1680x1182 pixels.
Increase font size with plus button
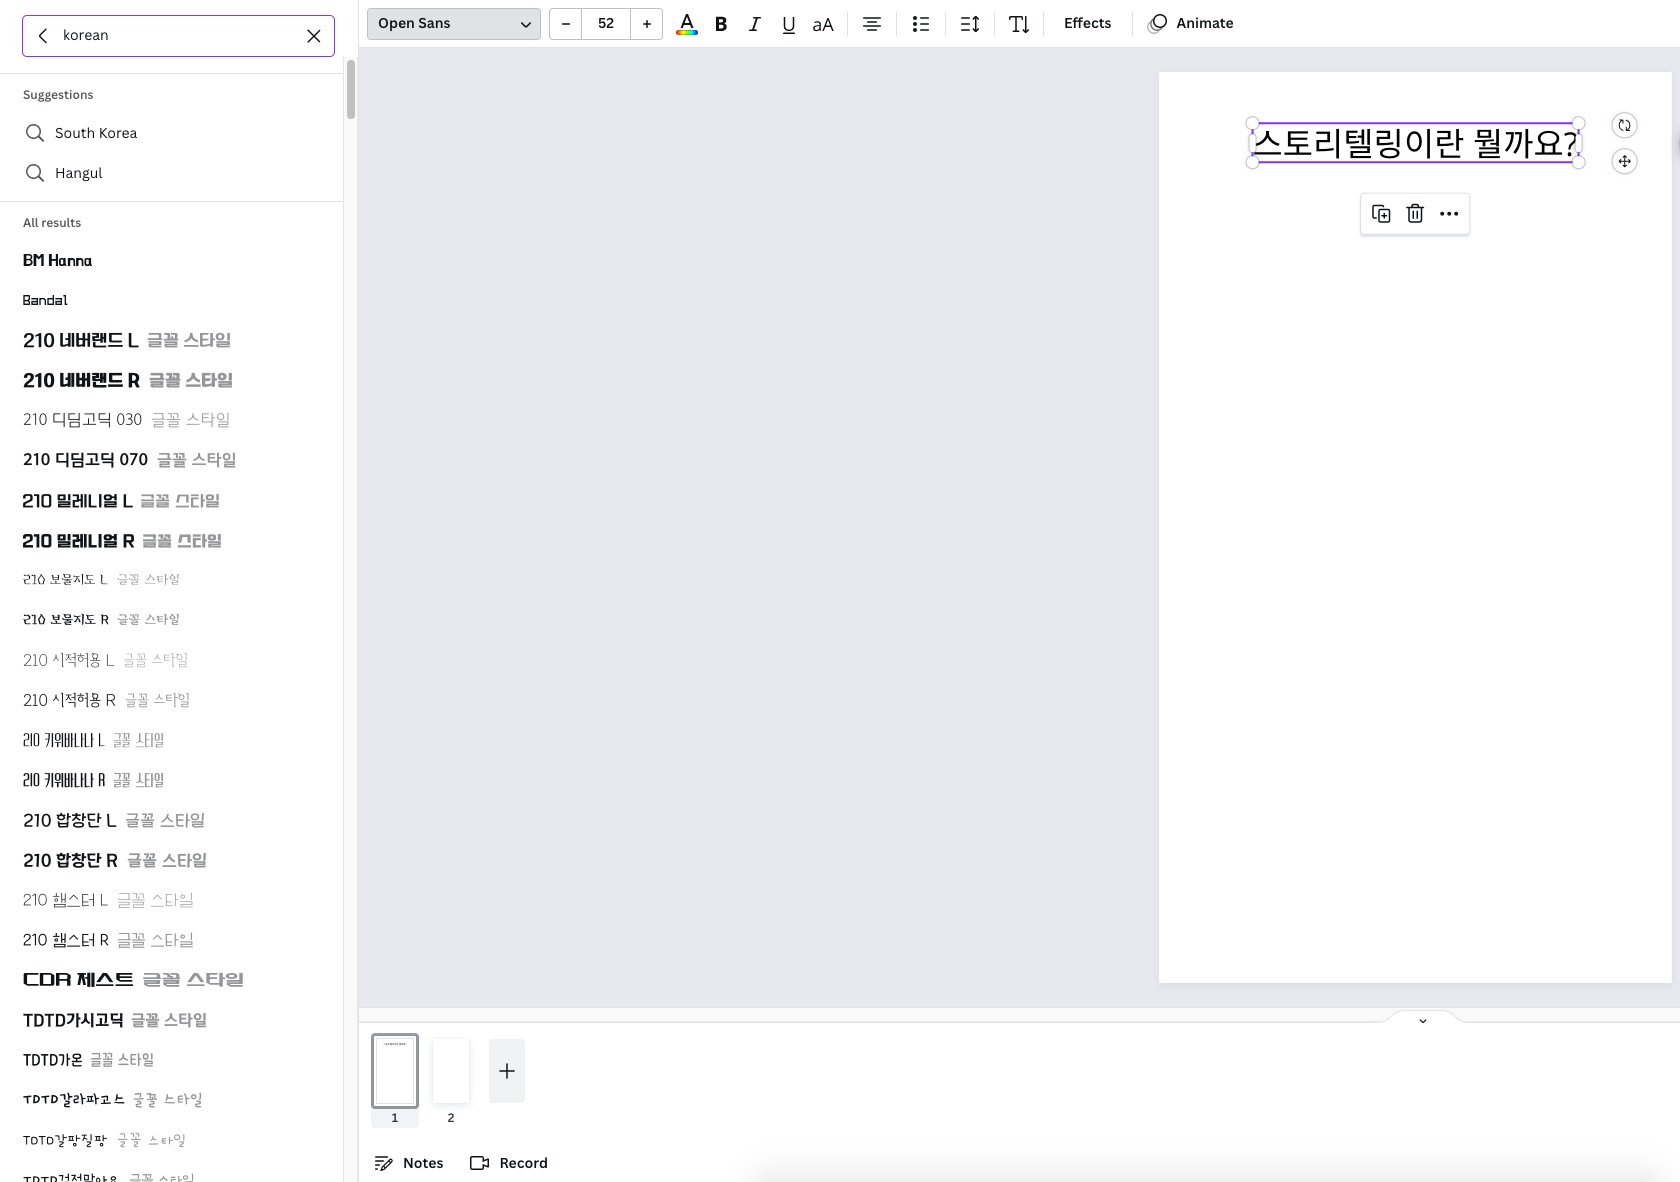647,24
